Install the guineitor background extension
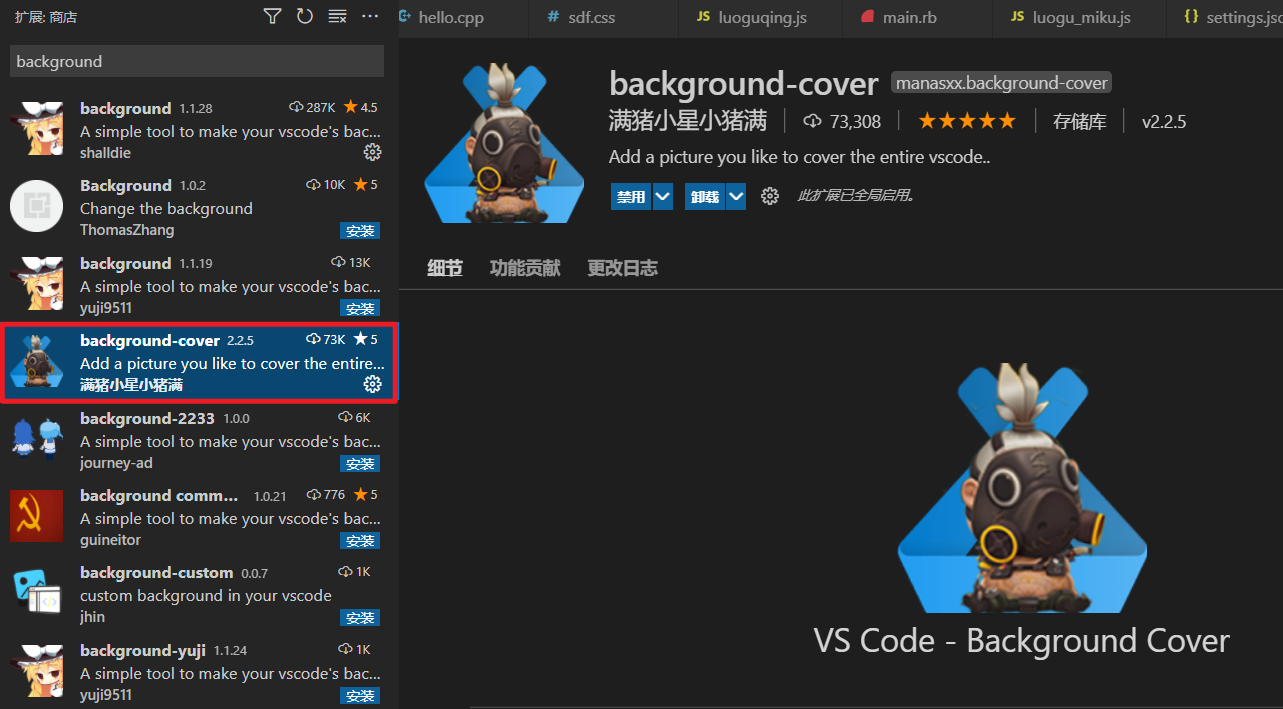The height and width of the screenshot is (709, 1283). (x=359, y=541)
